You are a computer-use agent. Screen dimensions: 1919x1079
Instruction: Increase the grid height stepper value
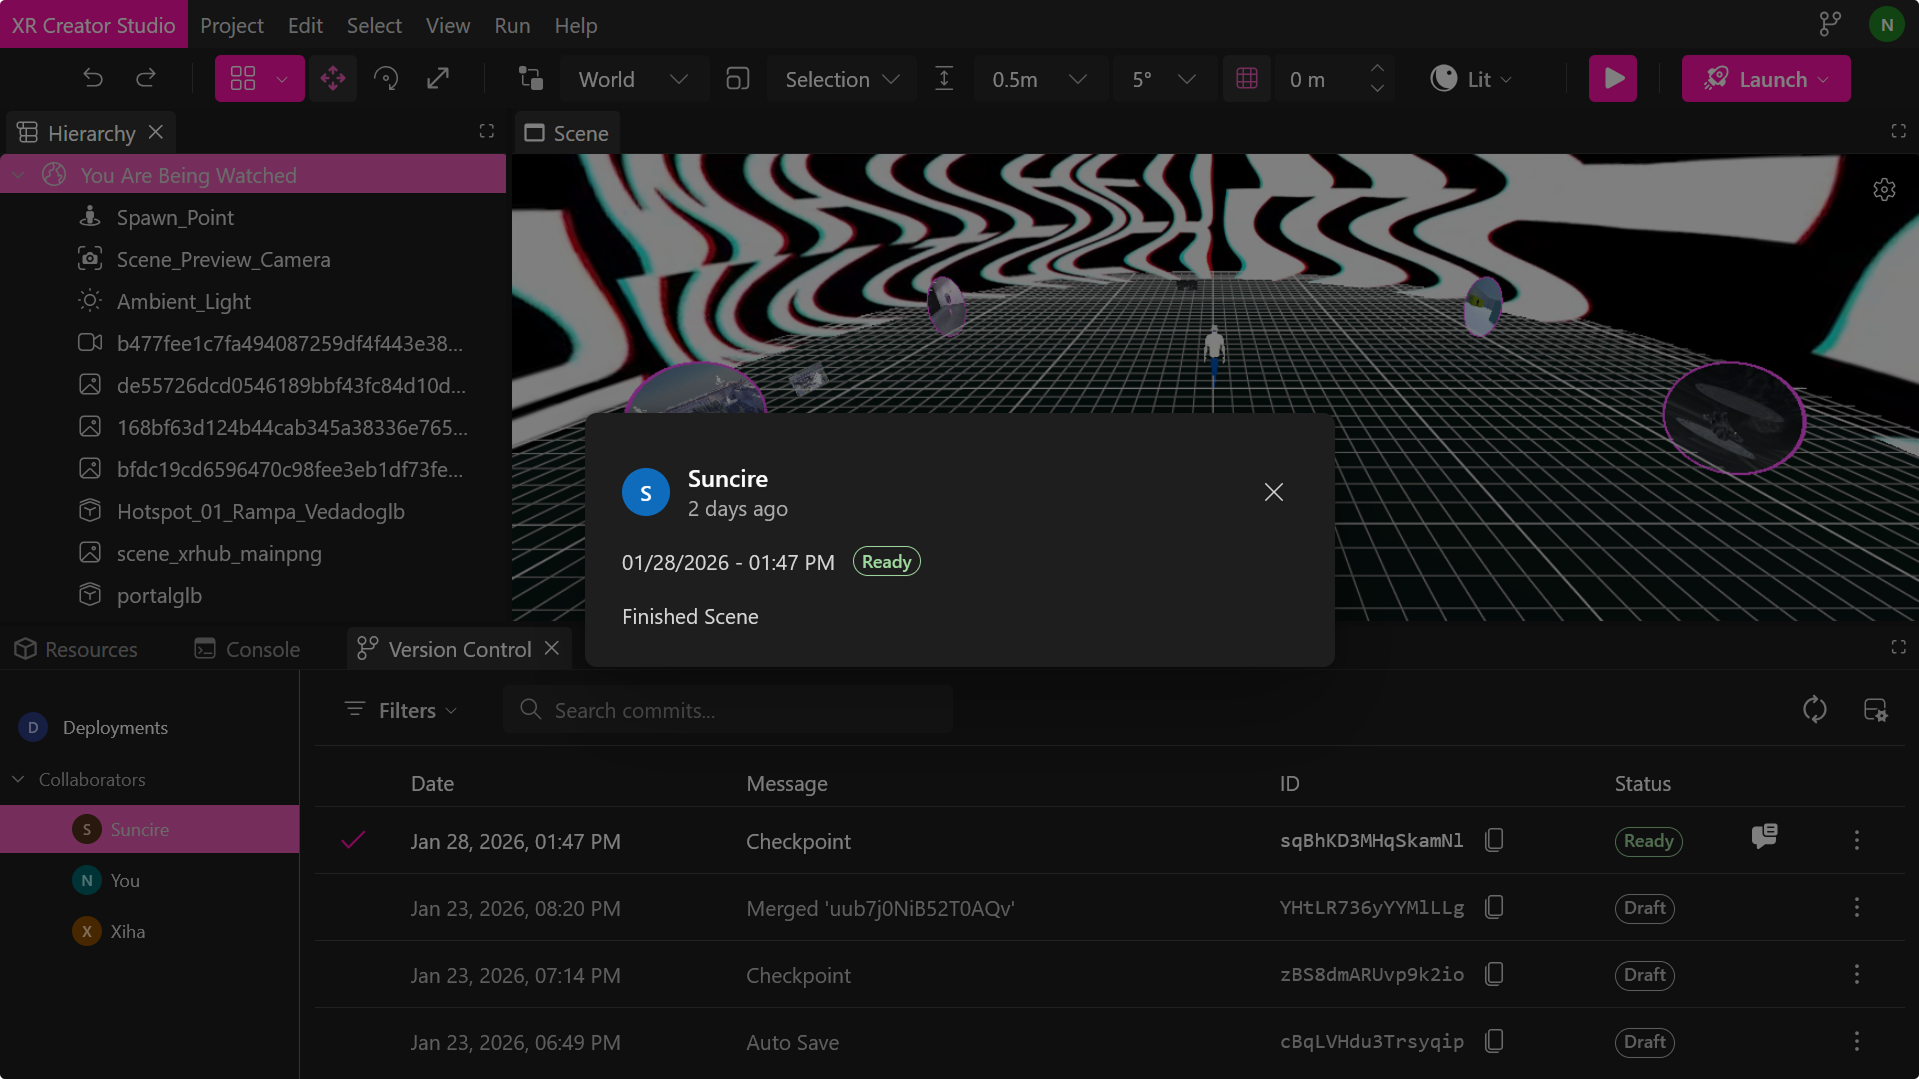tap(1377, 68)
